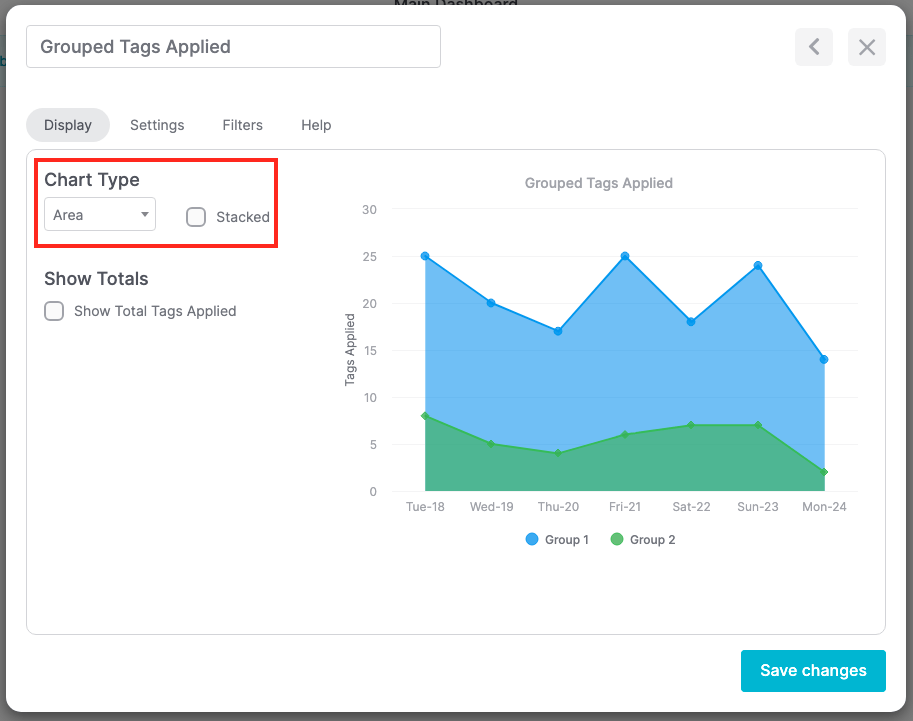
Task: Click the X close icon in the dialog
Action: pyautogui.click(x=866, y=47)
